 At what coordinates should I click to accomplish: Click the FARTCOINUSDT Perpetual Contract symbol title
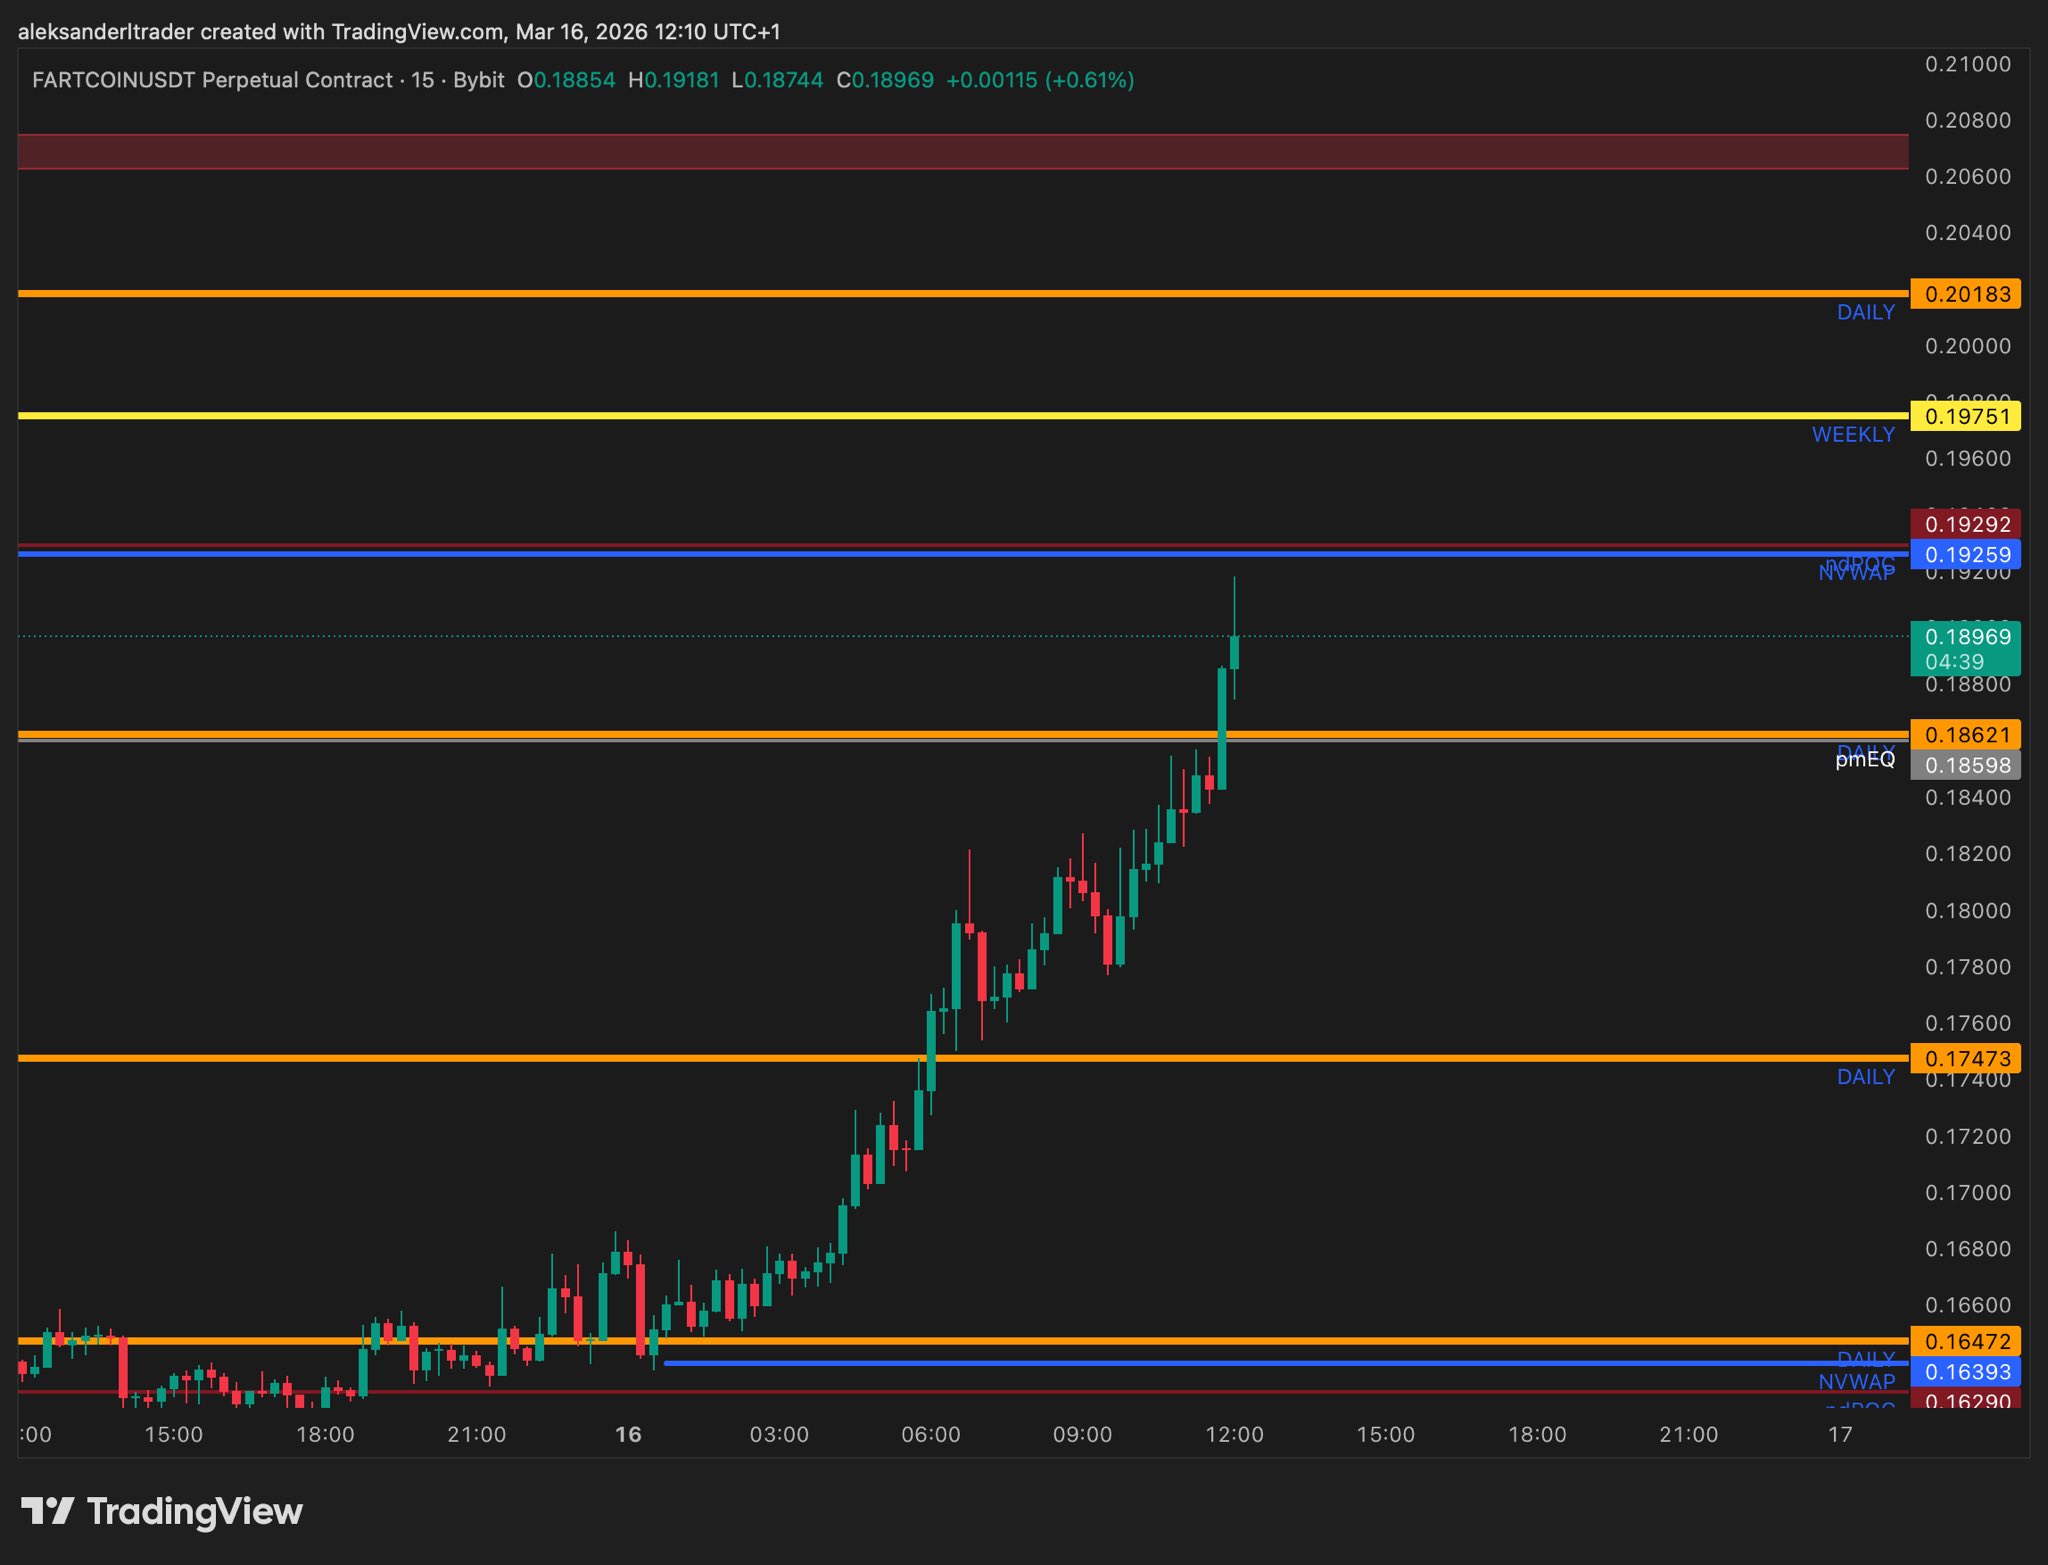[212, 80]
